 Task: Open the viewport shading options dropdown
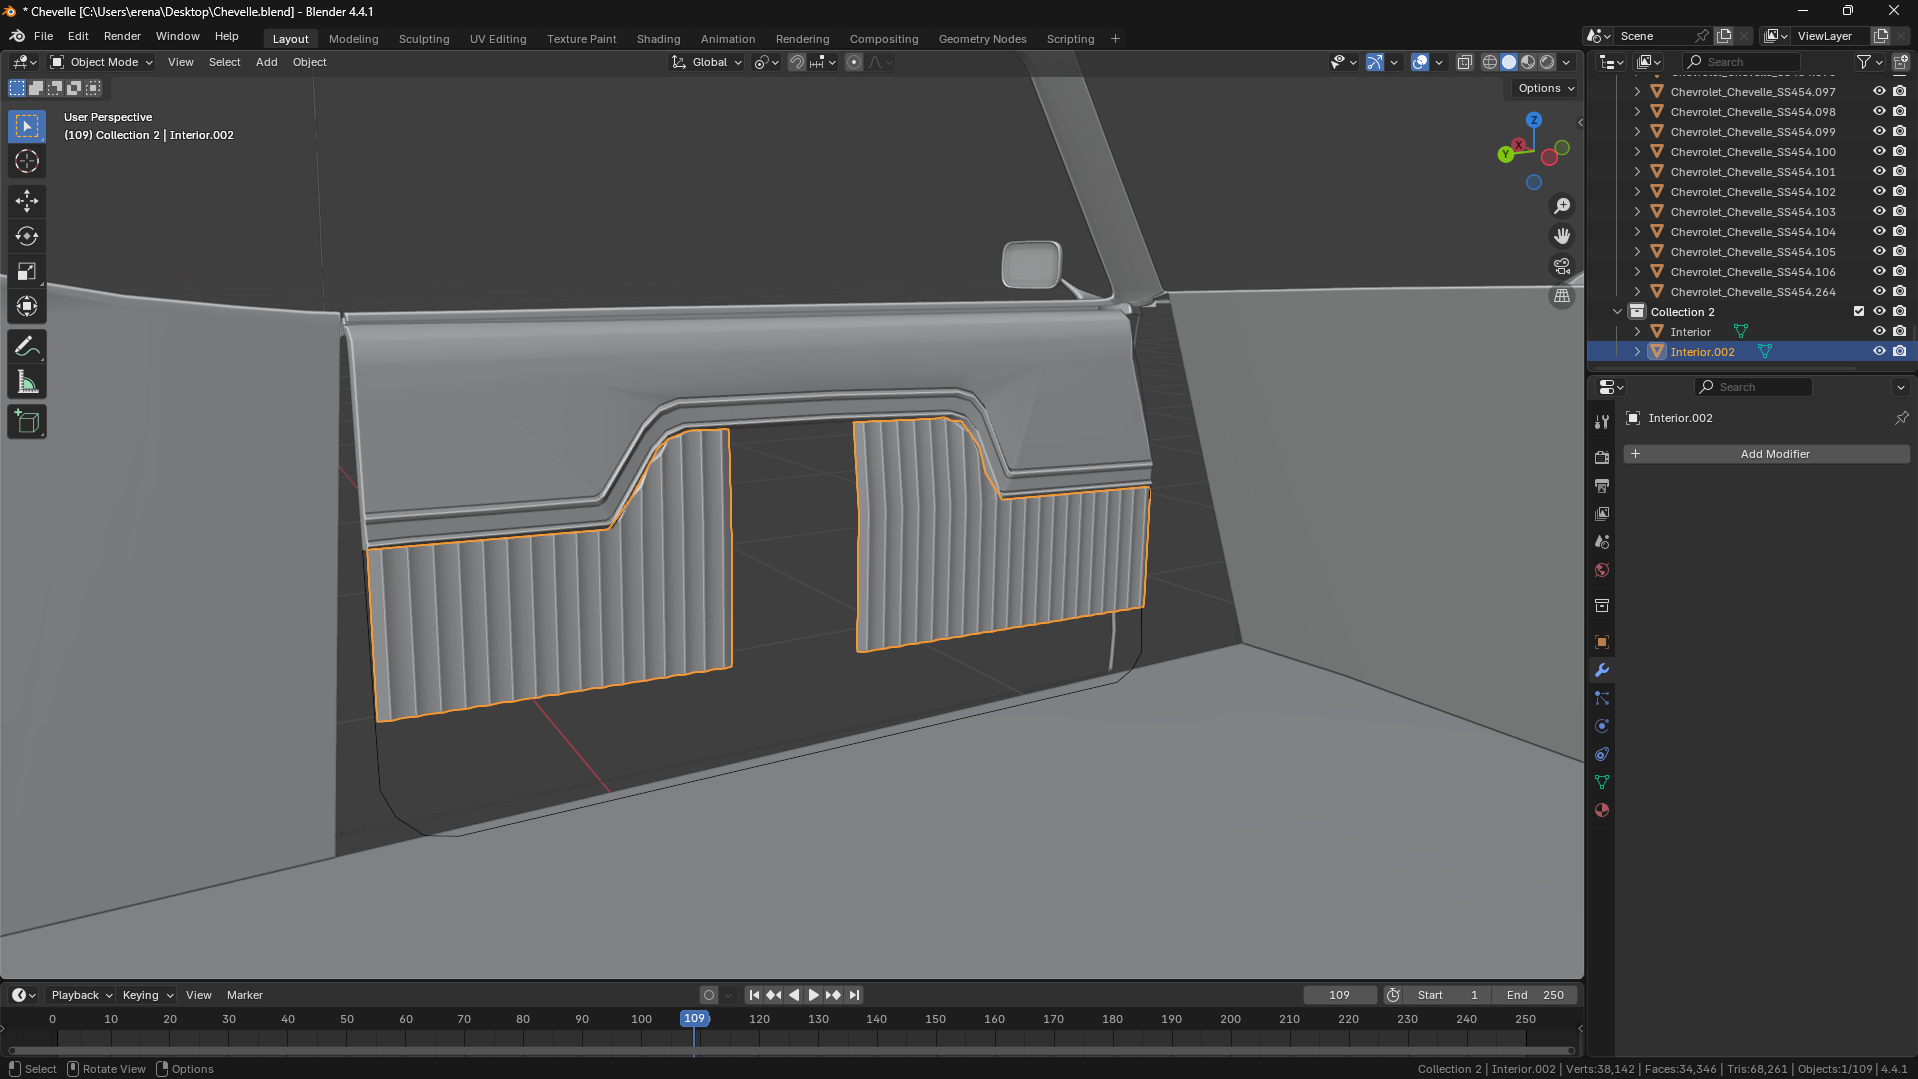pos(1567,62)
